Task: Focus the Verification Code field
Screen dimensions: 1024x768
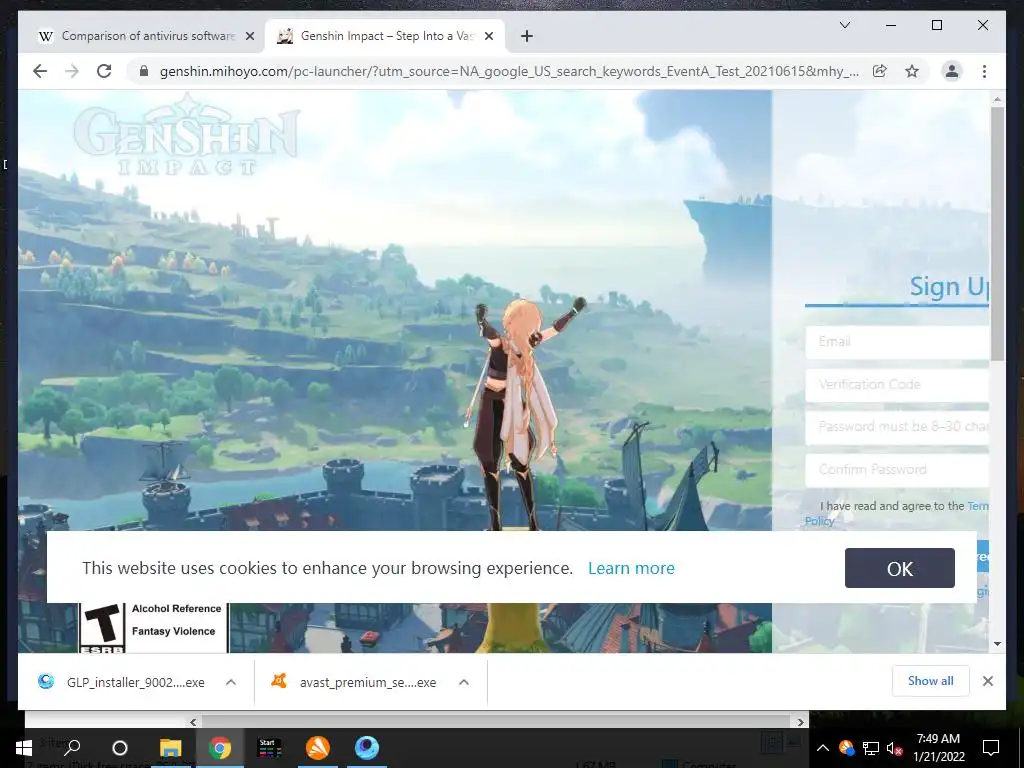Action: tap(897, 385)
